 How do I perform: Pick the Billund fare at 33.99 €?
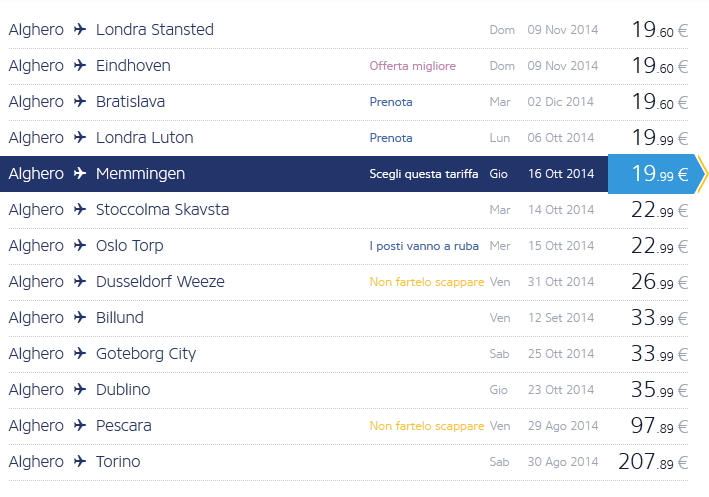[x=659, y=318]
